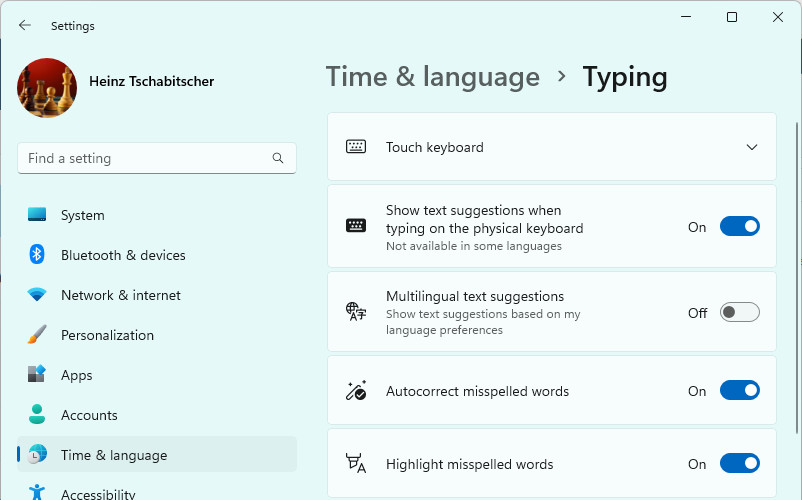Maximize the Settings window

pos(732,17)
